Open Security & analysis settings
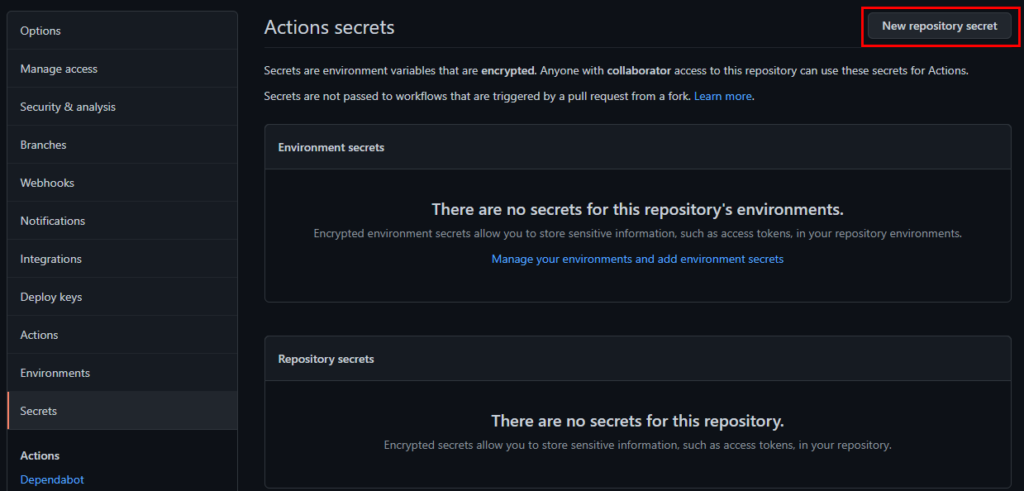This screenshot has height=491, width=1024. pyautogui.click(x=68, y=107)
